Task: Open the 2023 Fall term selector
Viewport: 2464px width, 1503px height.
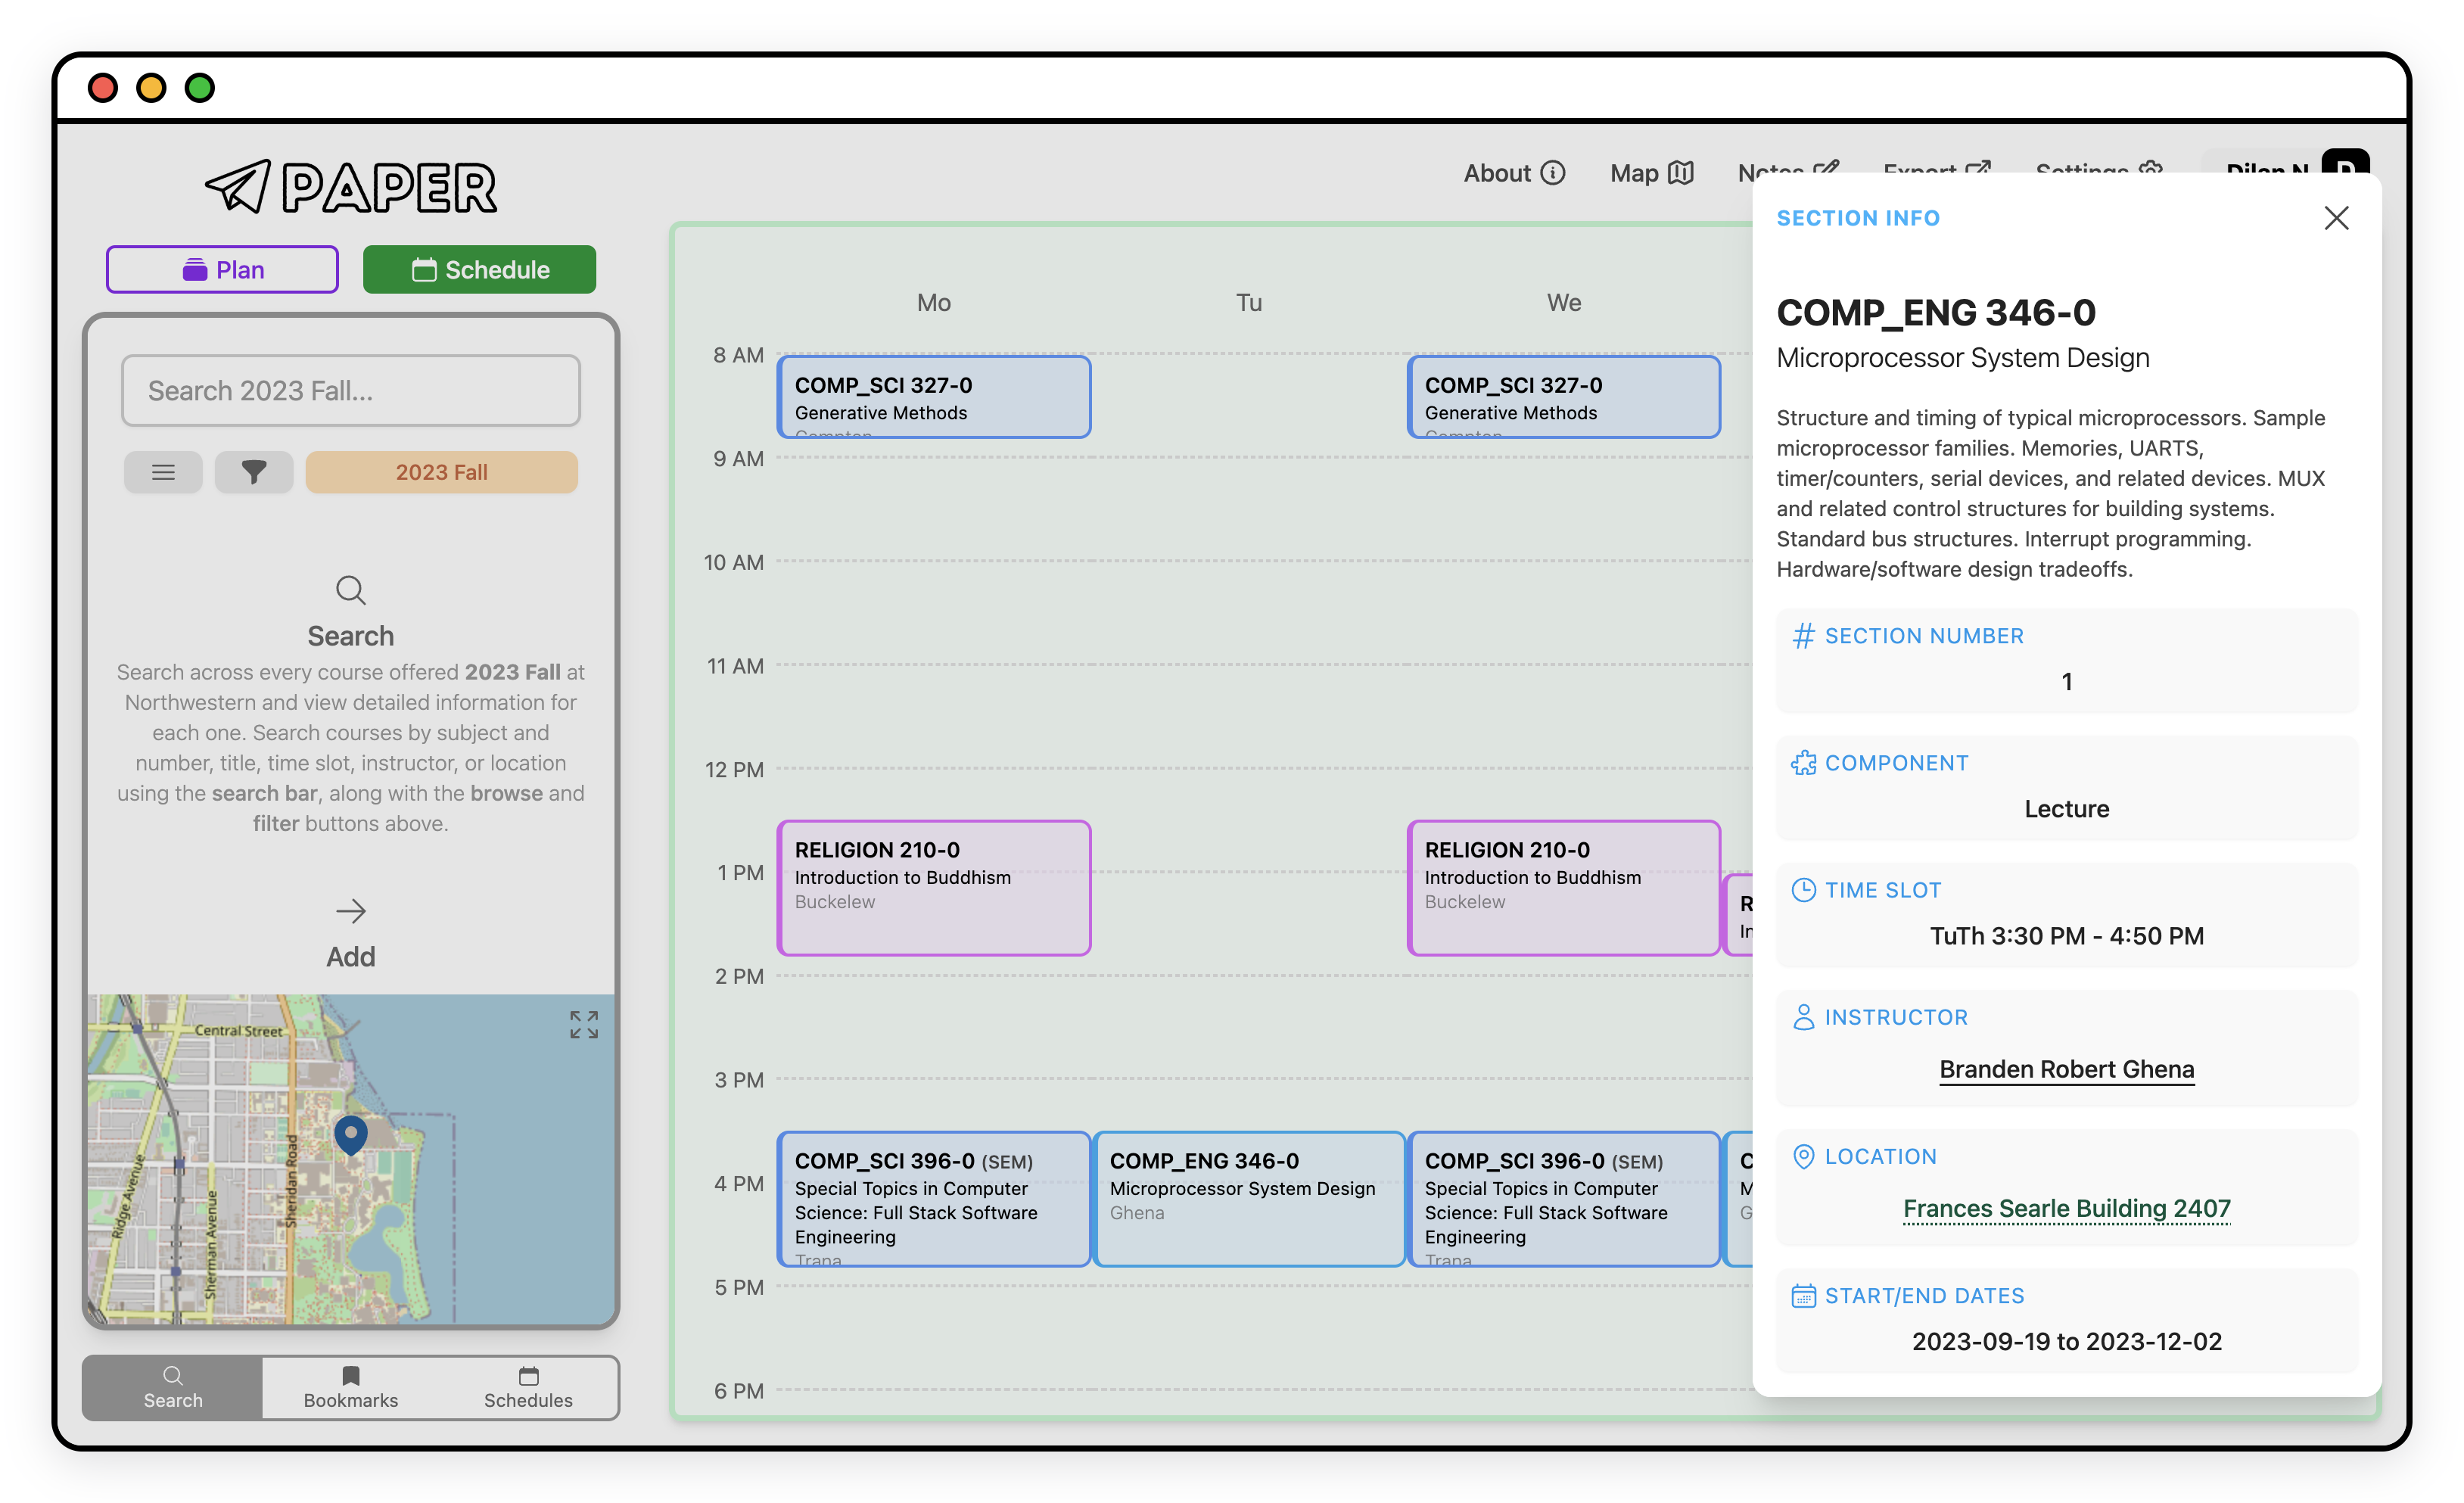Action: click(441, 472)
